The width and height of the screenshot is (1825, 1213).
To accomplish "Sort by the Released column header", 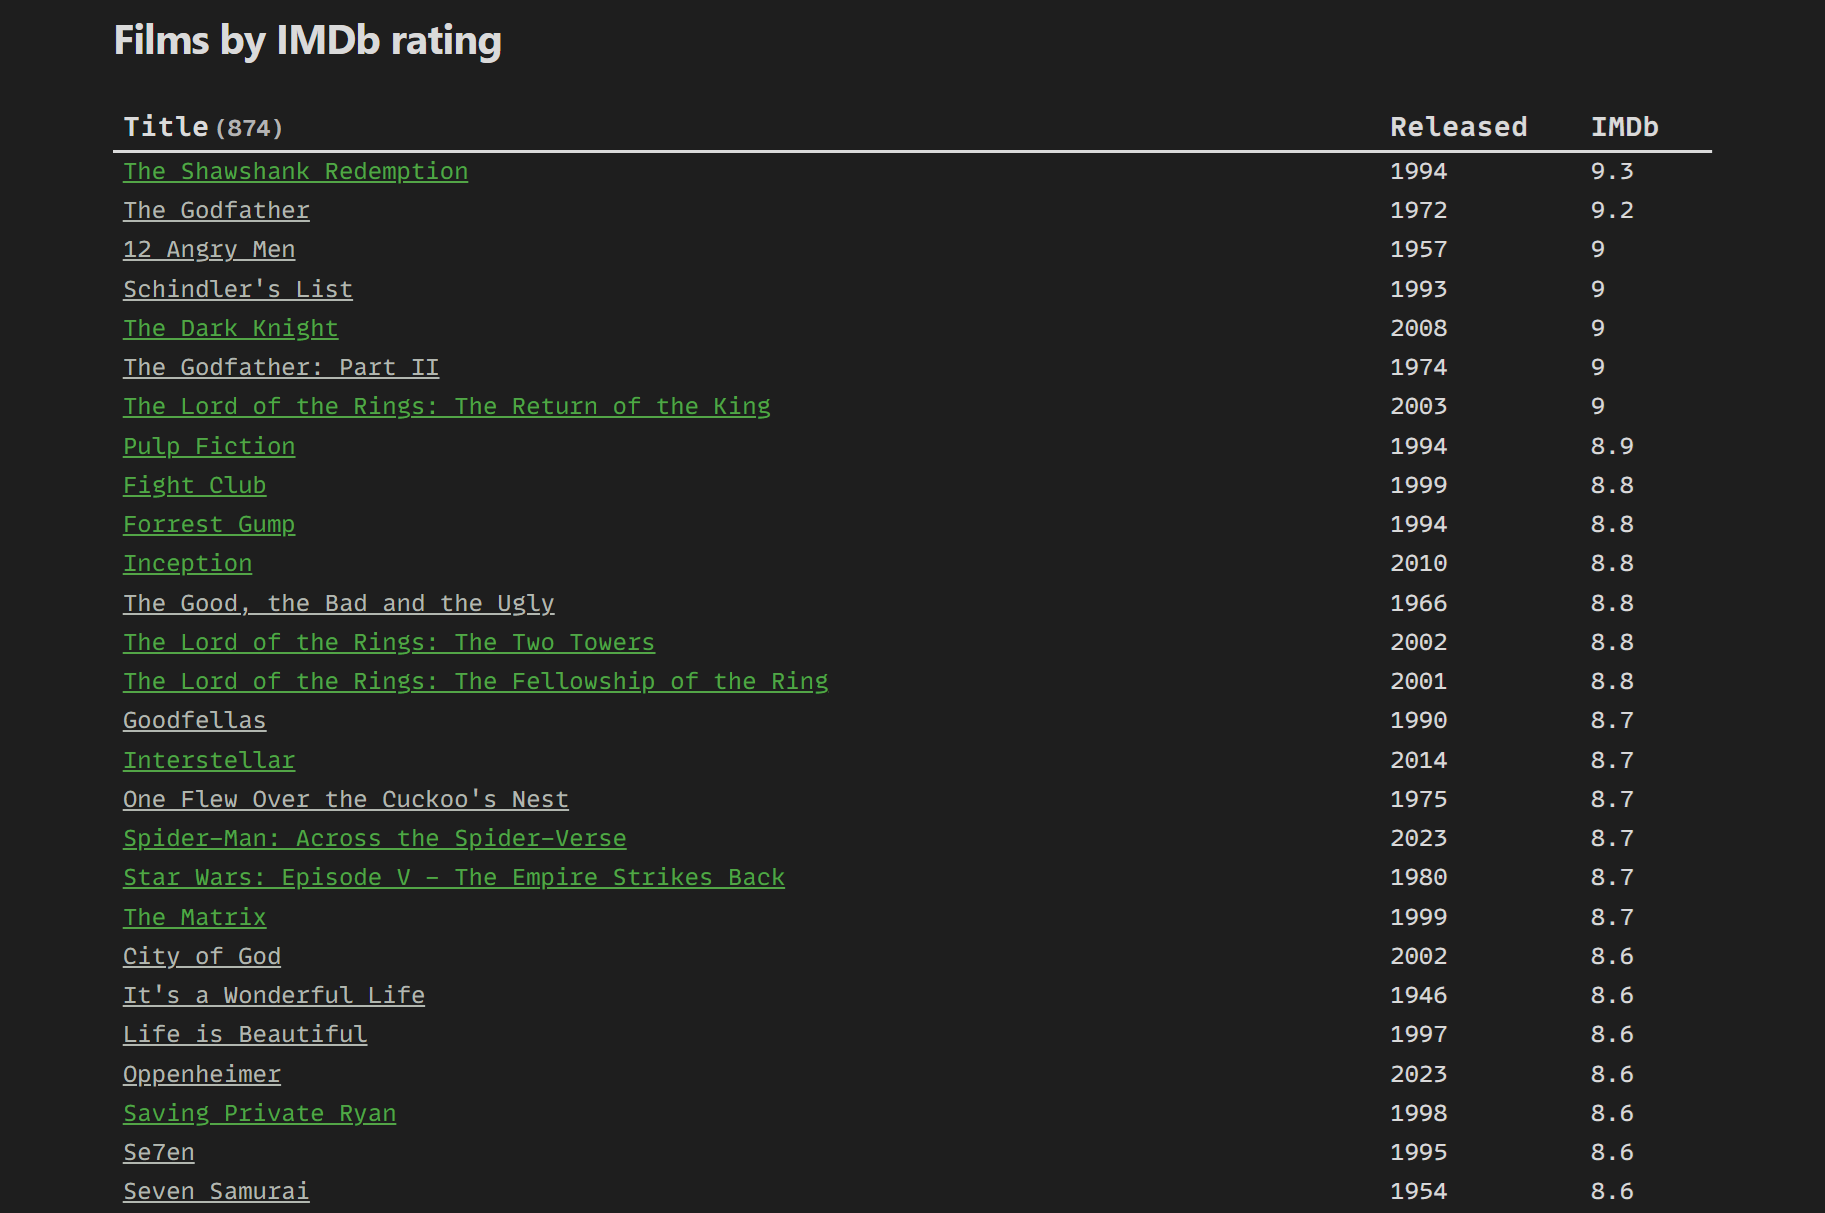I will (1459, 127).
